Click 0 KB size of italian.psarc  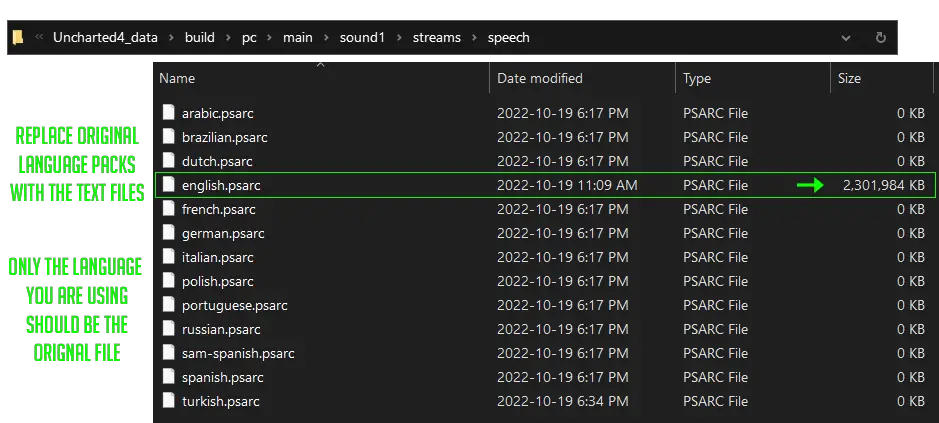tap(910, 257)
